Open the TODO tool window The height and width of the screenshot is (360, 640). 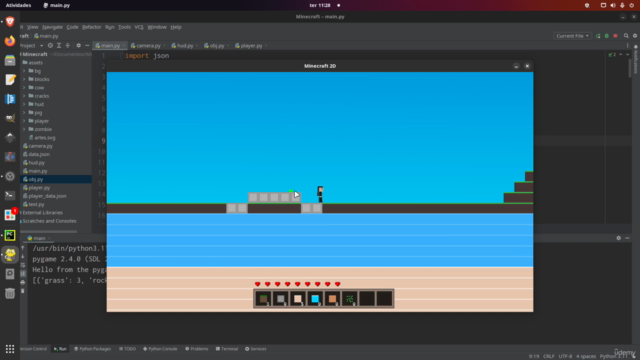coord(127,349)
